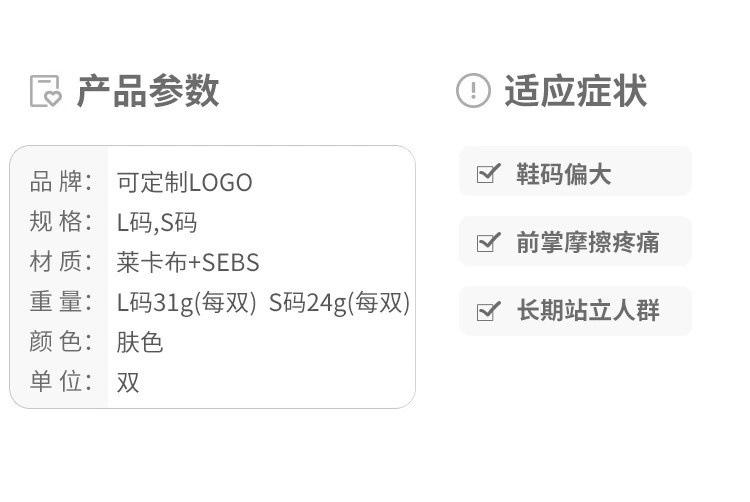Screen dimensions: 750x502
Task: Click the exclamation circle icon
Action: [473, 91]
